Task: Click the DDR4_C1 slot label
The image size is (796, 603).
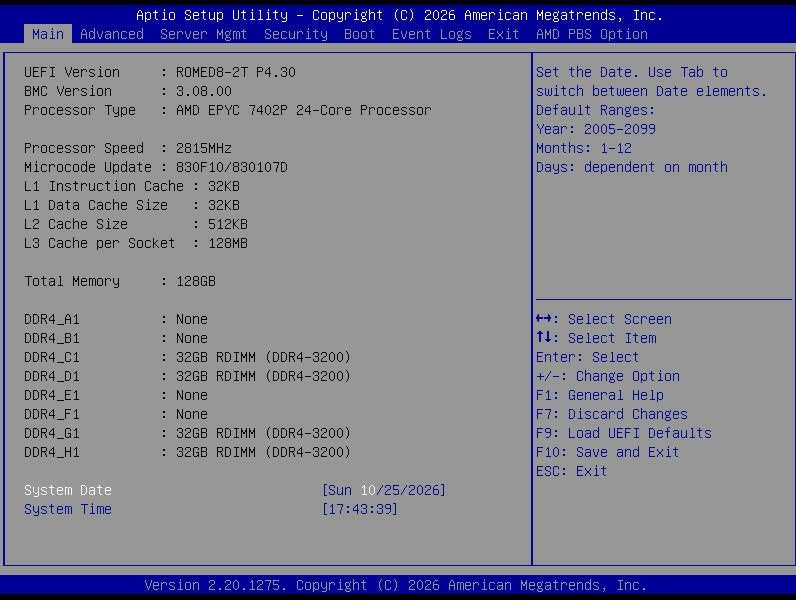Action: 52,357
